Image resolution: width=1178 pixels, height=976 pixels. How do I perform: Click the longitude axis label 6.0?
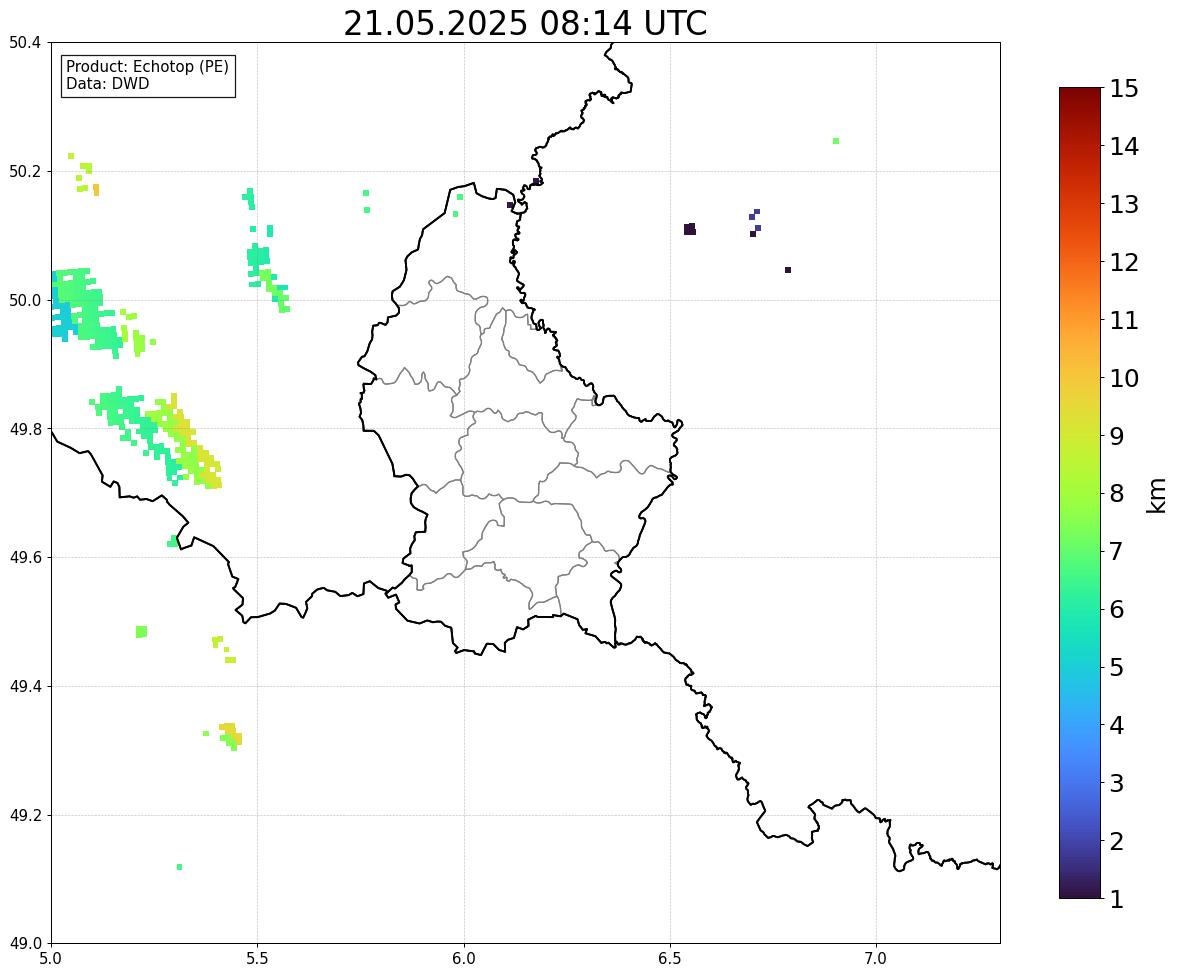pos(464,959)
